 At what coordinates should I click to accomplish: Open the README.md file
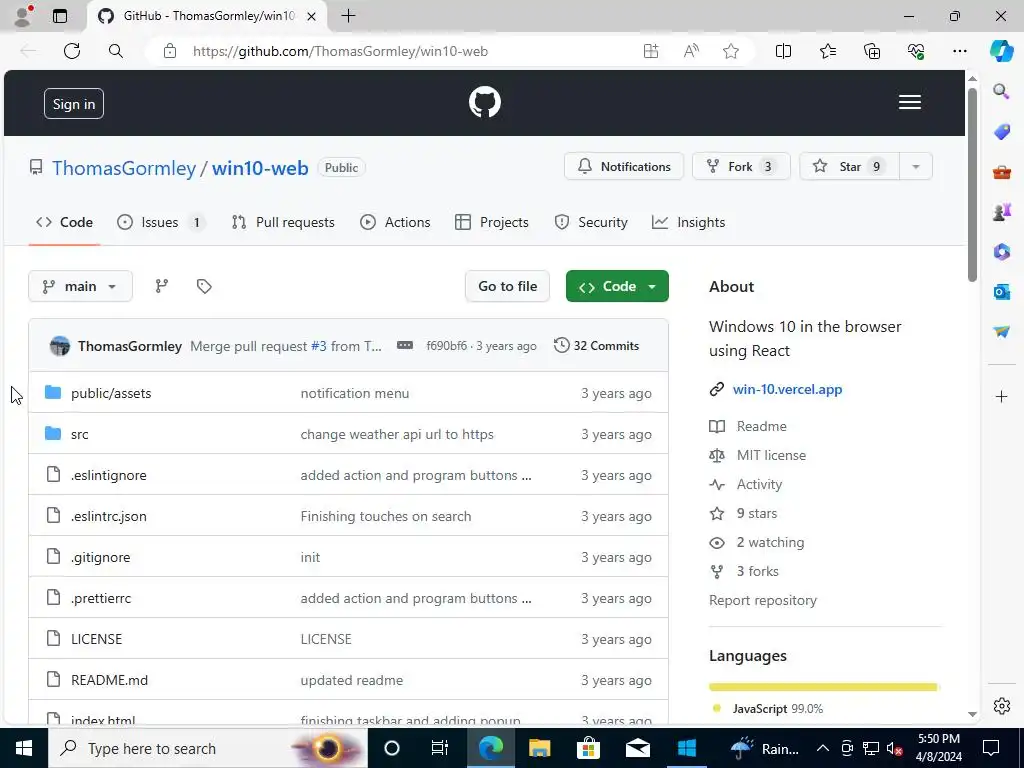coord(109,680)
